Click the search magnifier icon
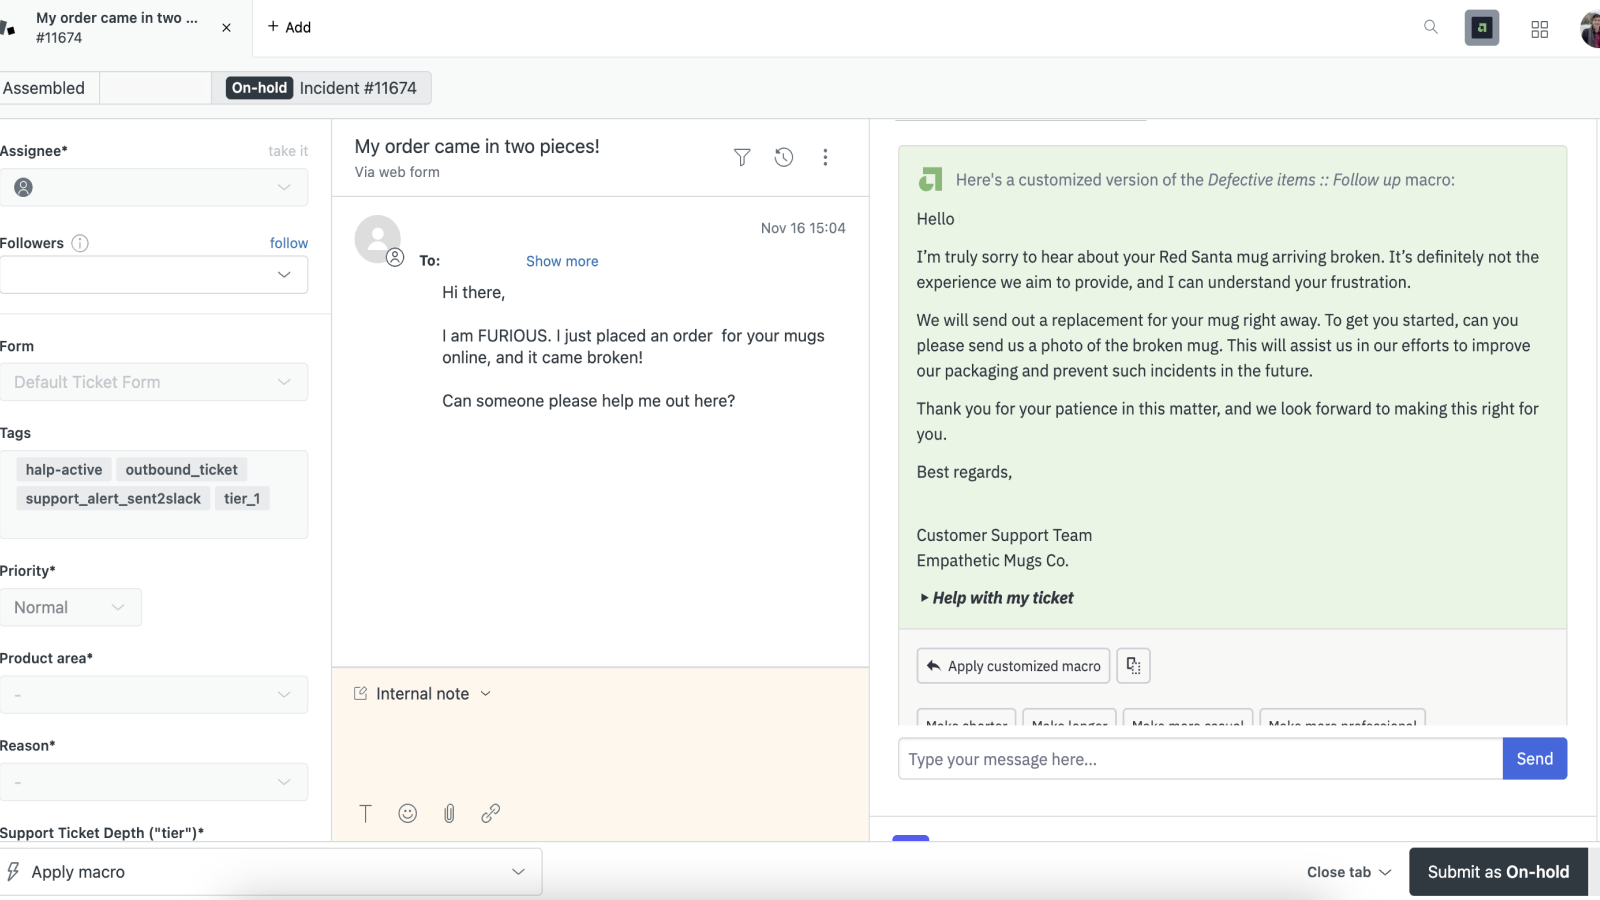The width and height of the screenshot is (1600, 900). 1431,27
